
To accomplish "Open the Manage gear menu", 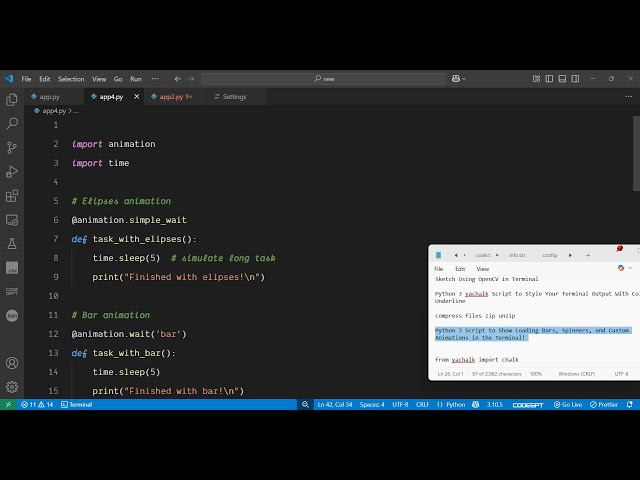I will point(12,387).
